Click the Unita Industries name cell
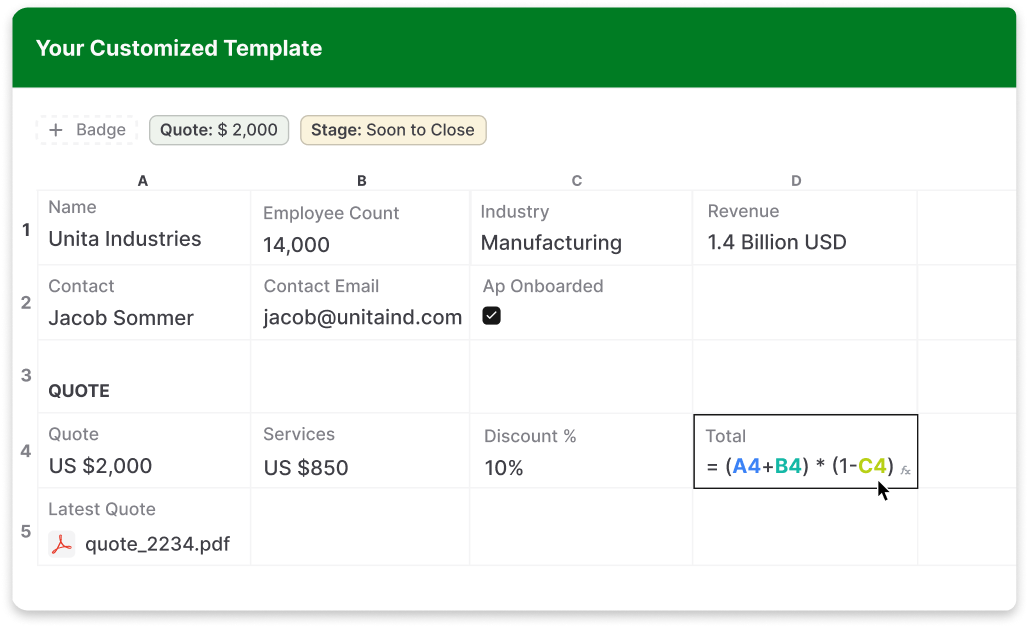This screenshot has height=629, width=1029. (x=125, y=239)
